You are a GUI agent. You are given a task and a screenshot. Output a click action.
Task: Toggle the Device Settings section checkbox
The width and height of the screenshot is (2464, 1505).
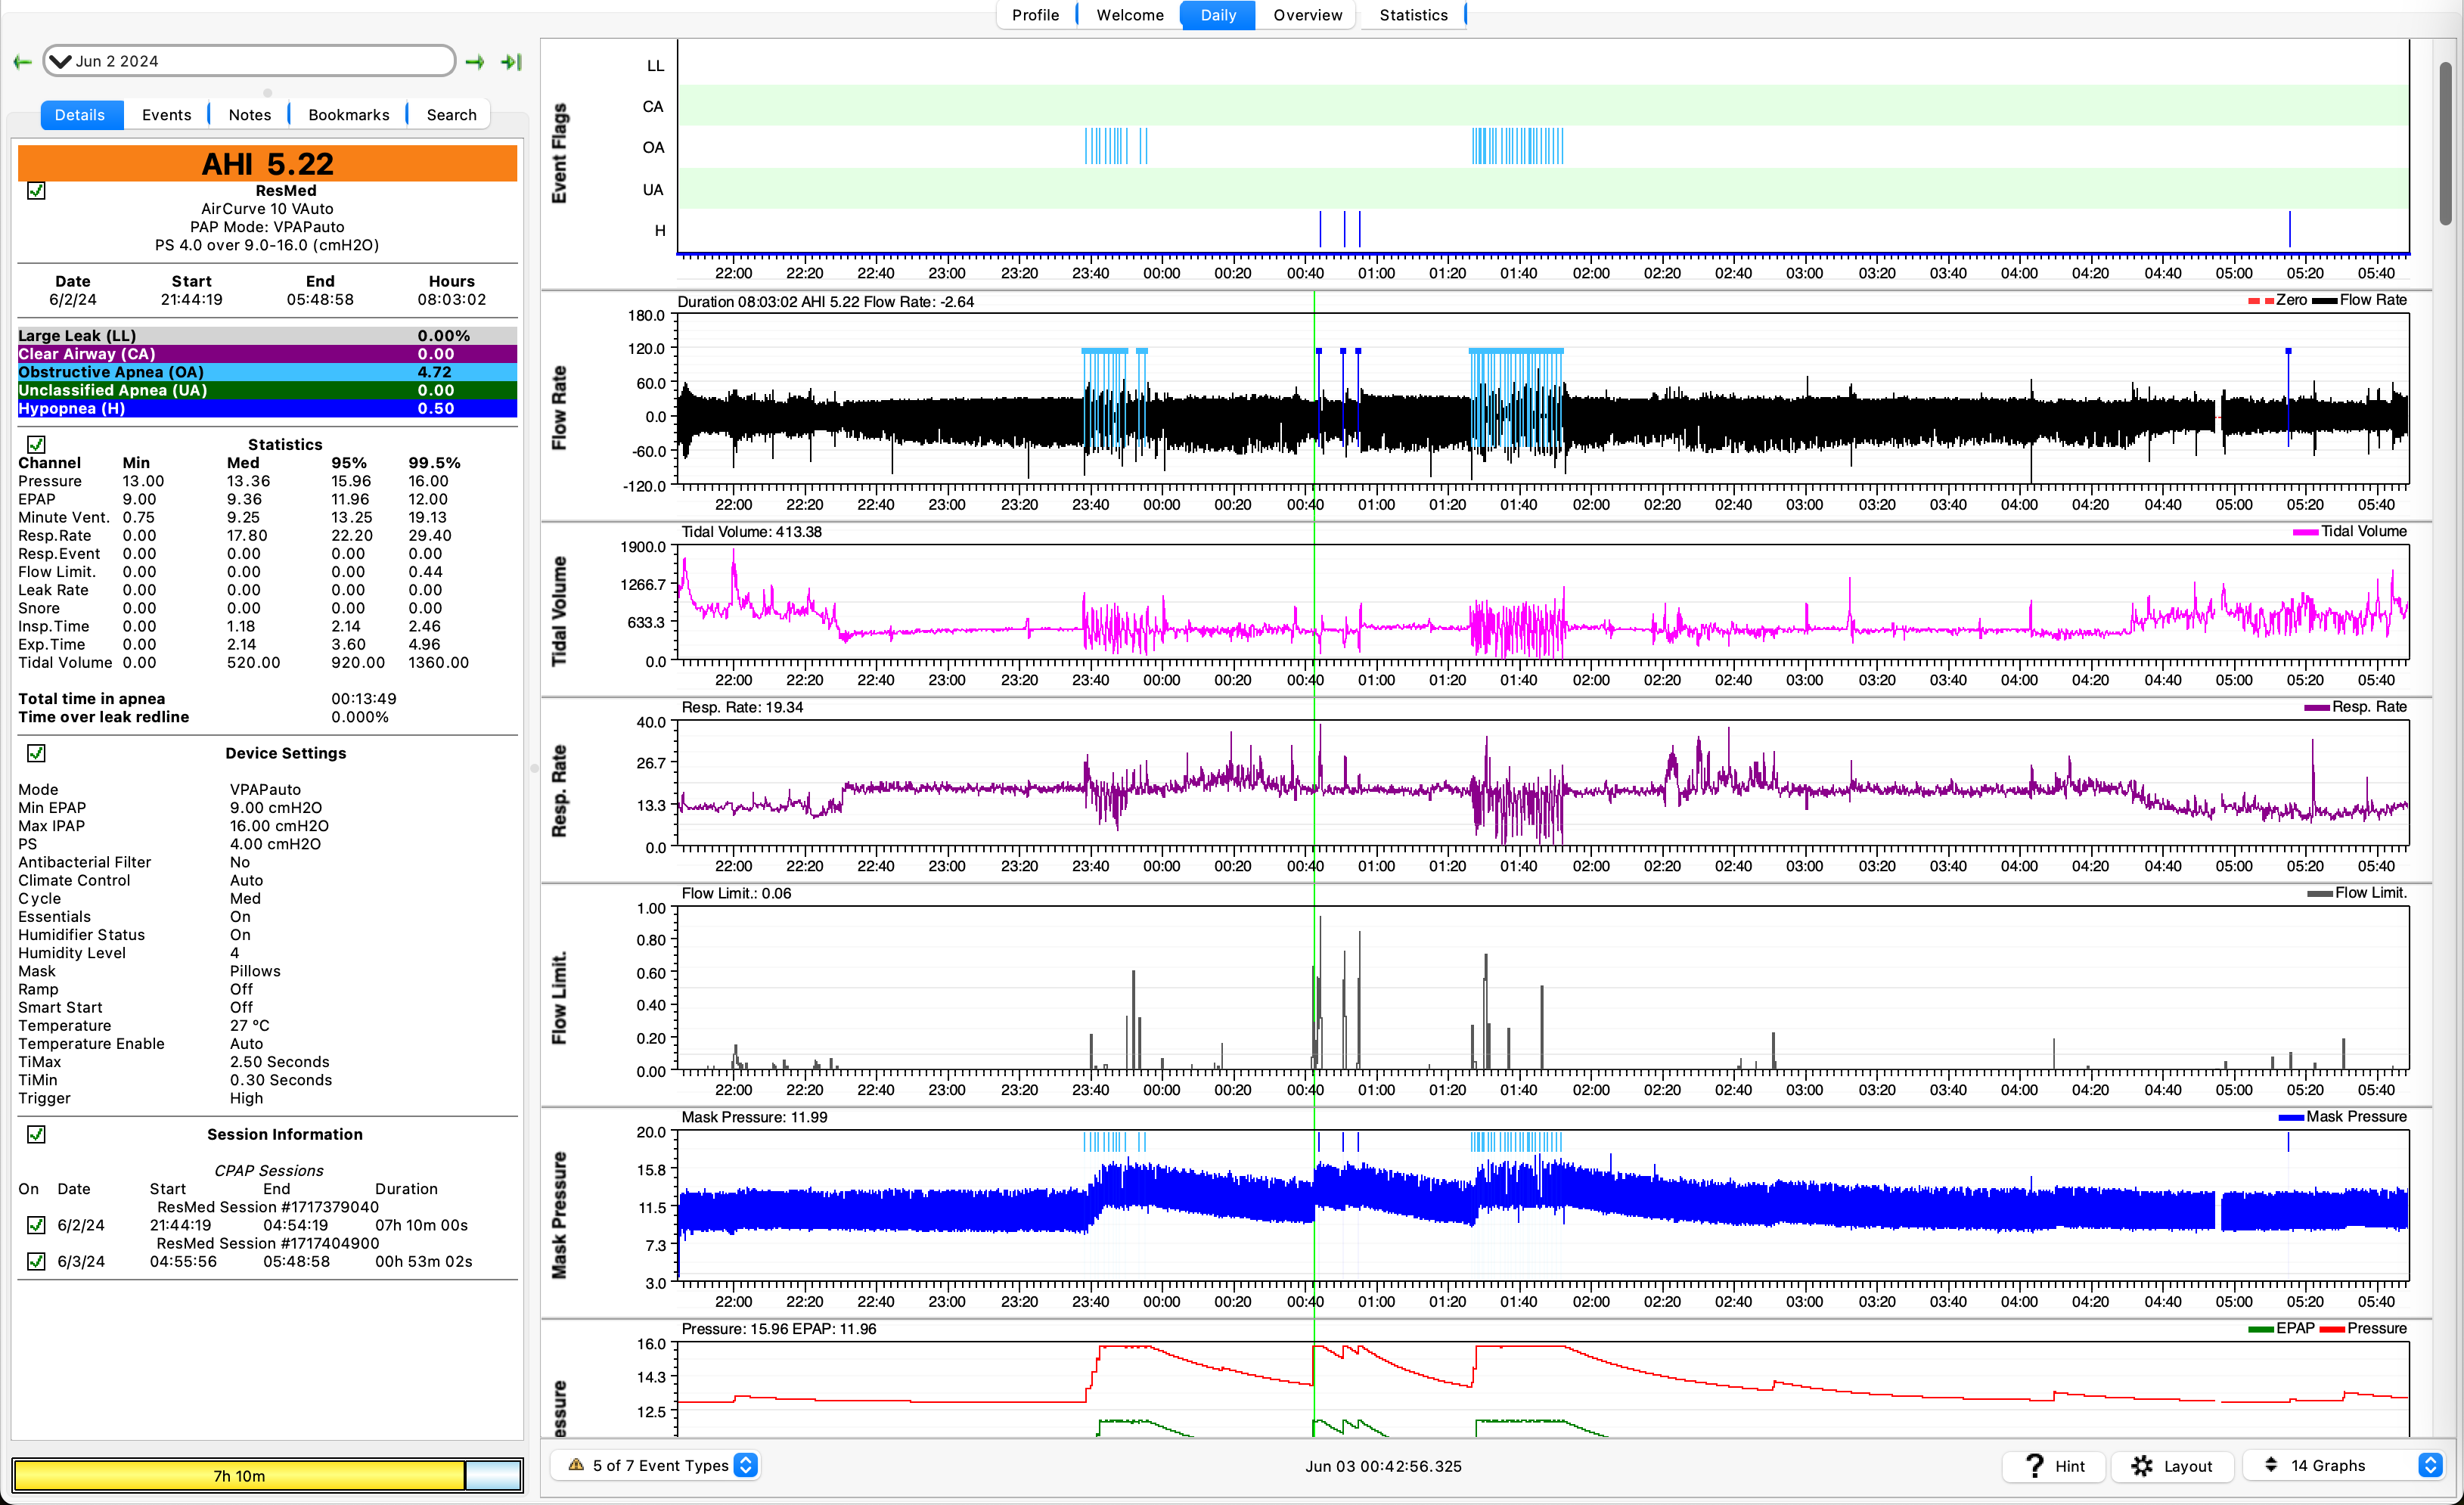(x=36, y=753)
